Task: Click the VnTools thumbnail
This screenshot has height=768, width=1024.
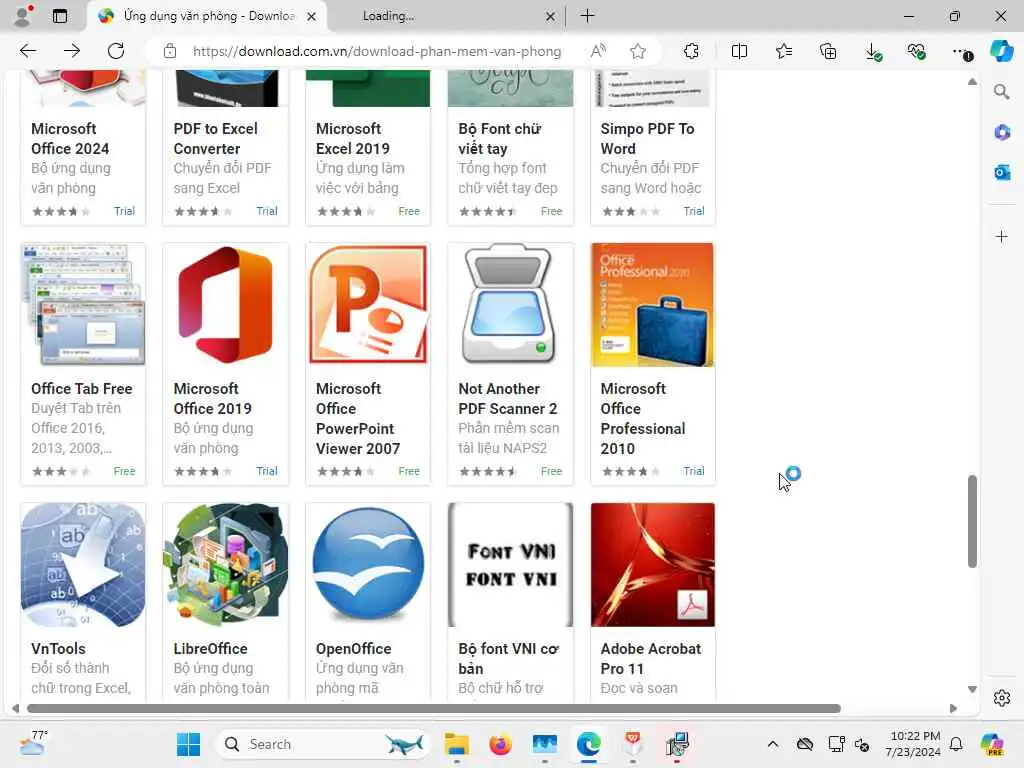Action: click(x=84, y=565)
